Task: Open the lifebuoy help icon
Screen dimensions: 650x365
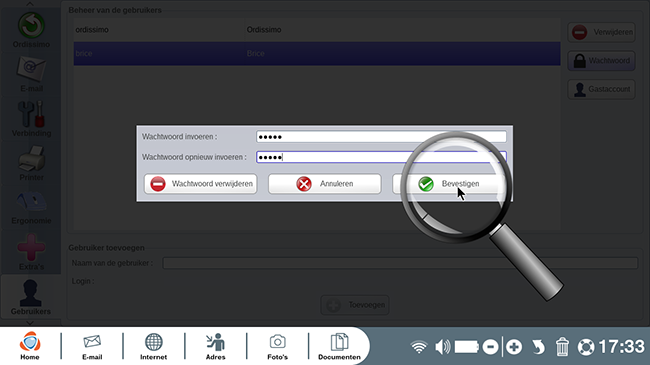Action: (x=586, y=347)
